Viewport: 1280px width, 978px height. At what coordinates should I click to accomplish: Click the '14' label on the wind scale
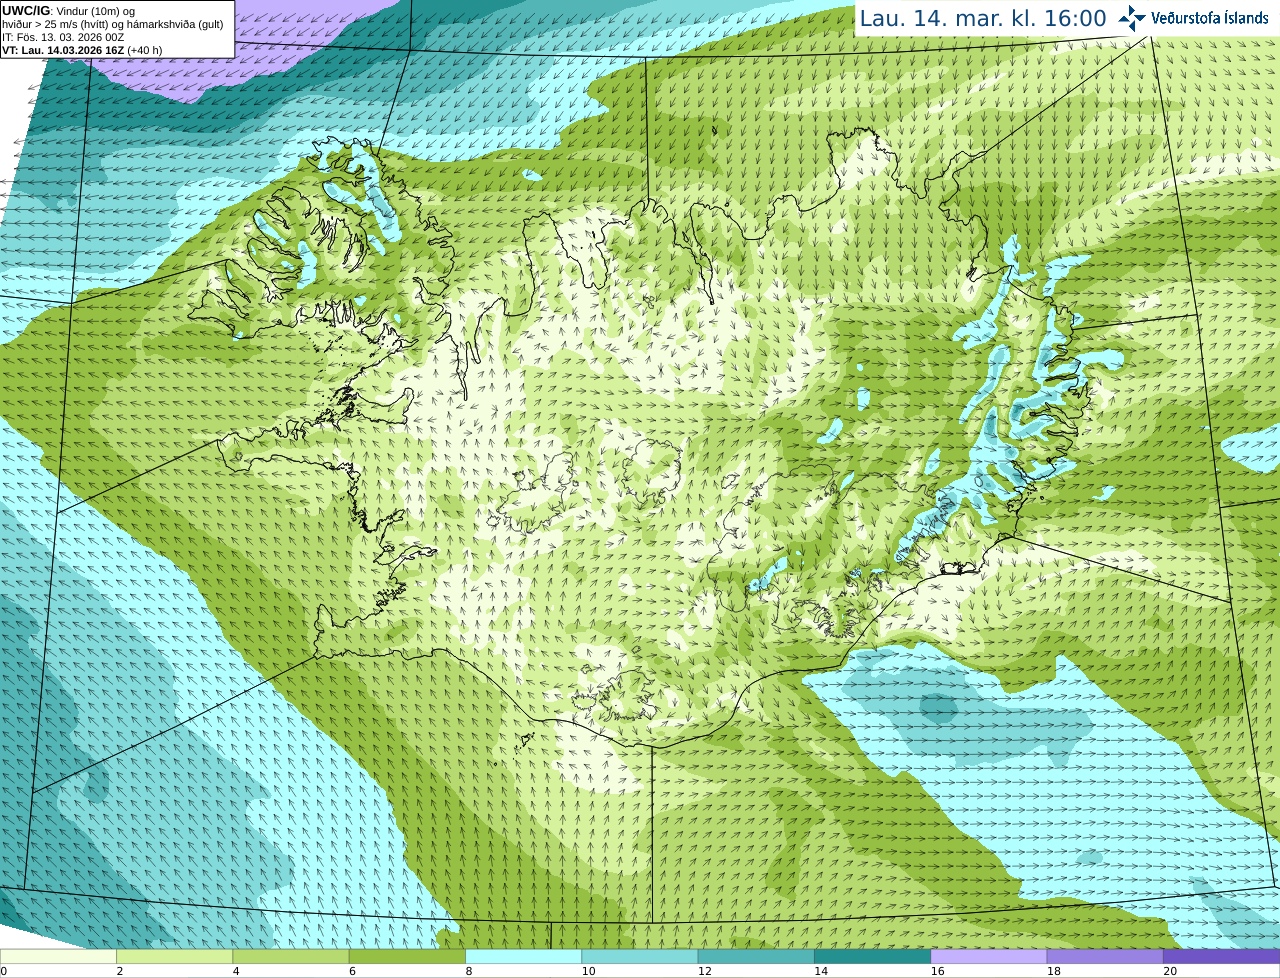[821, 971]
